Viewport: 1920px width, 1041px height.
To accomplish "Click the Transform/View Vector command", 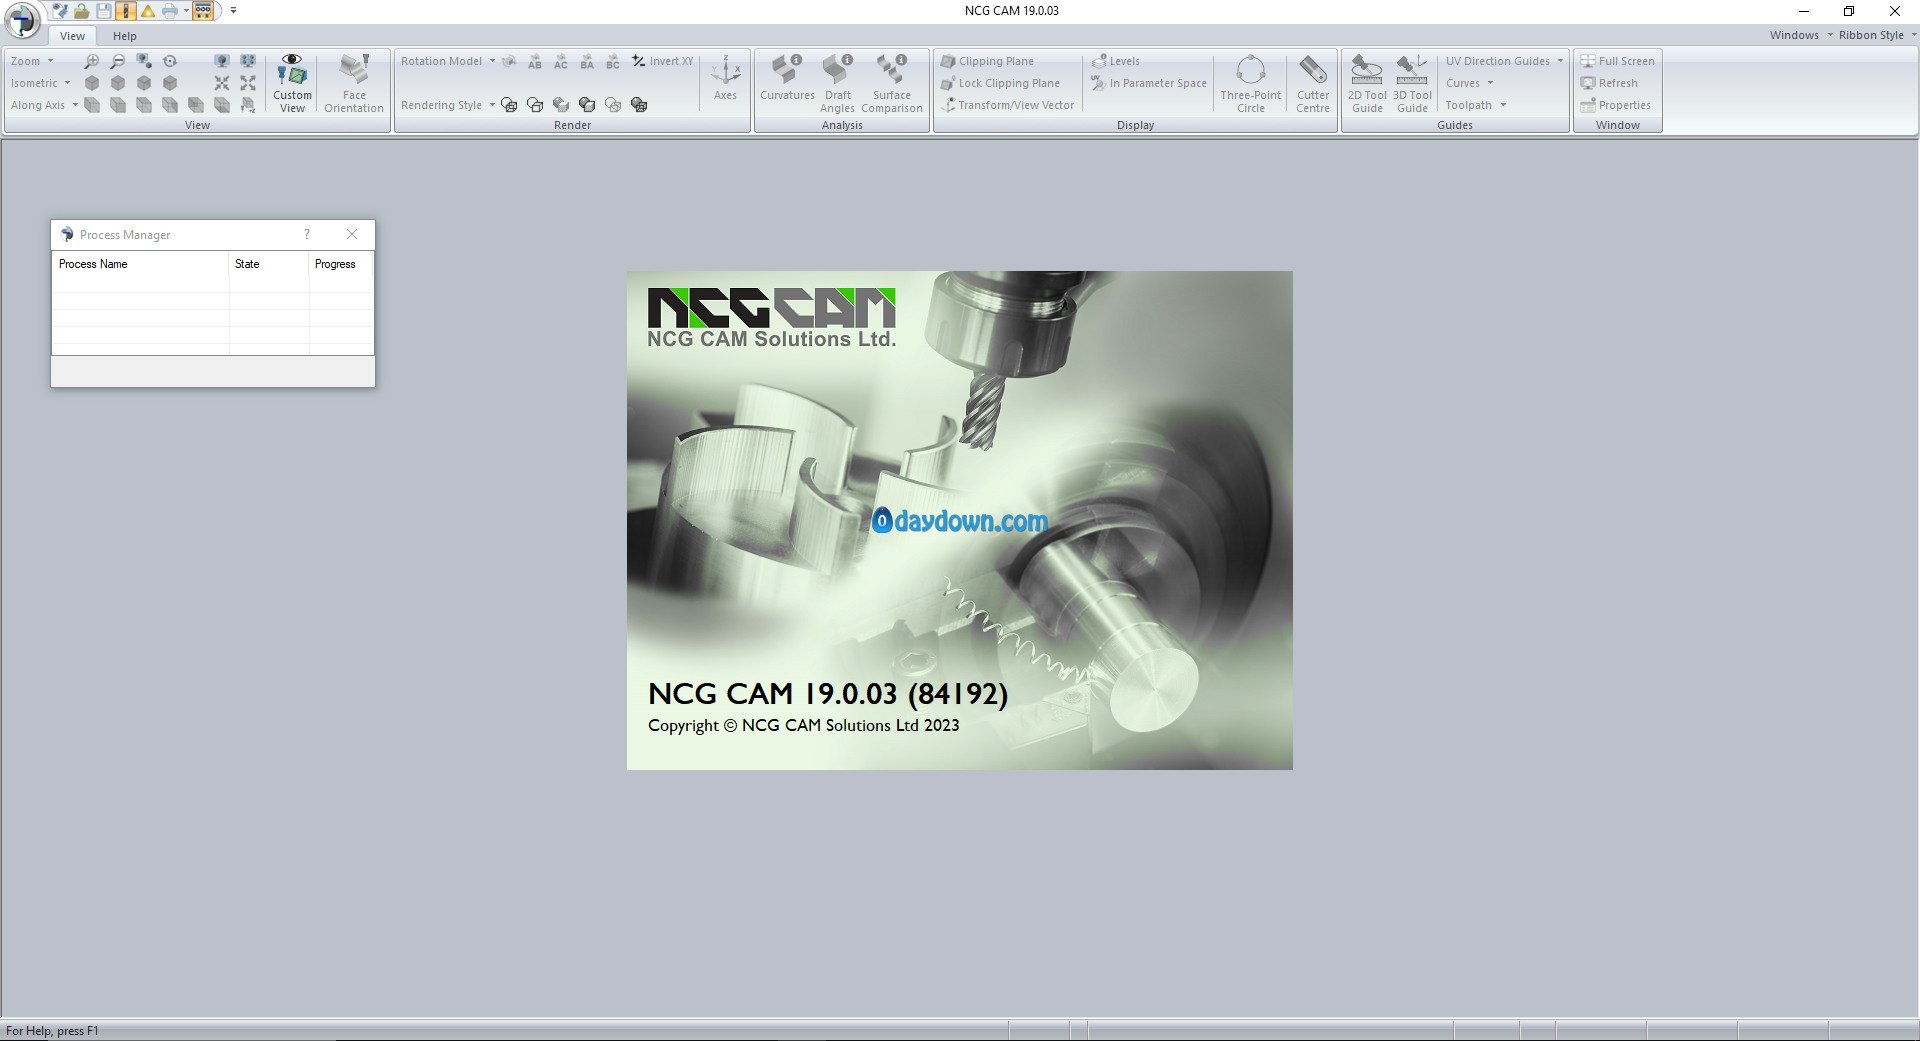I will point(1008,105).
